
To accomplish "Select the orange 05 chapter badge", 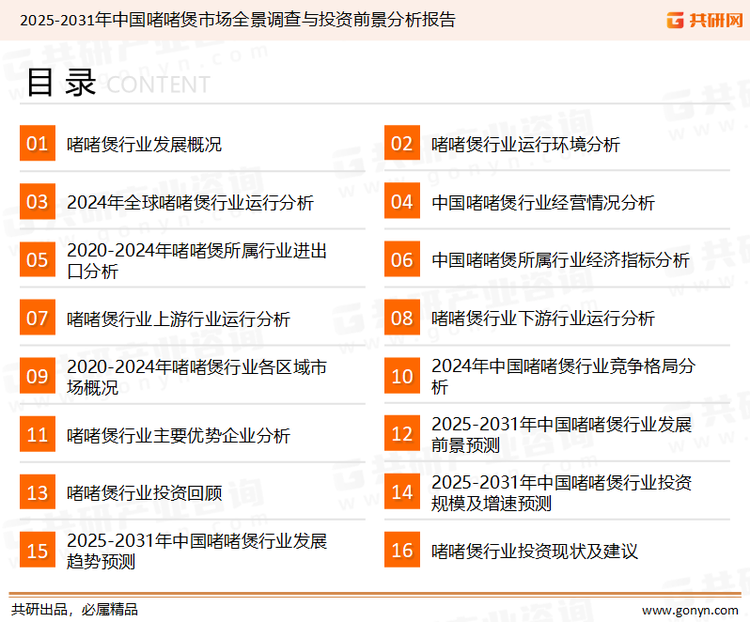I will [x=37, y=259].
